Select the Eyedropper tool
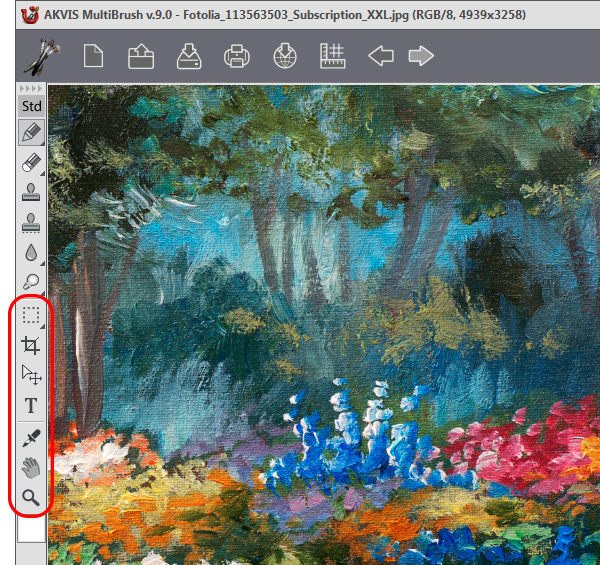The width and height of the screenshot is (600, 565). pyautogui.click(x=31, y=438)
